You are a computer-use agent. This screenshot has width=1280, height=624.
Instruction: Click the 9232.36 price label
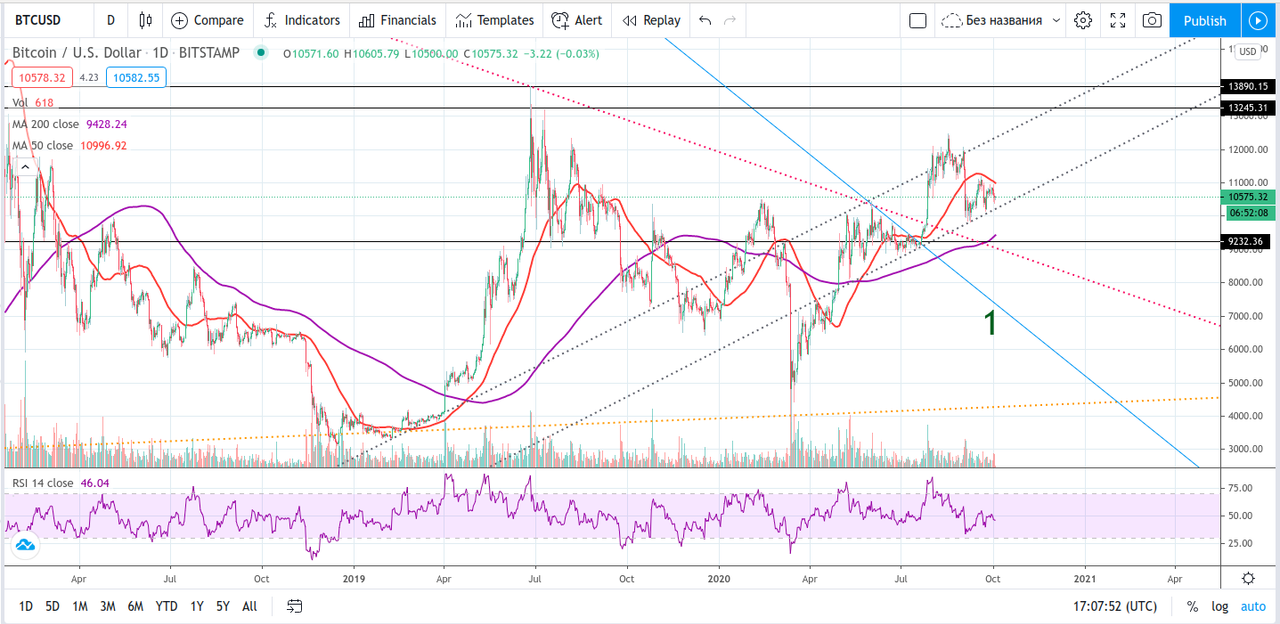click(1247, 241)
